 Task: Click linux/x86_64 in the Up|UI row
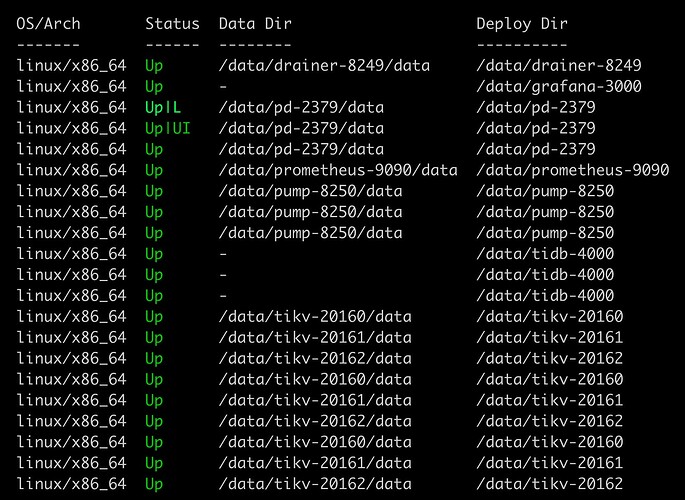pyautogui.click(x=71, y=128)
